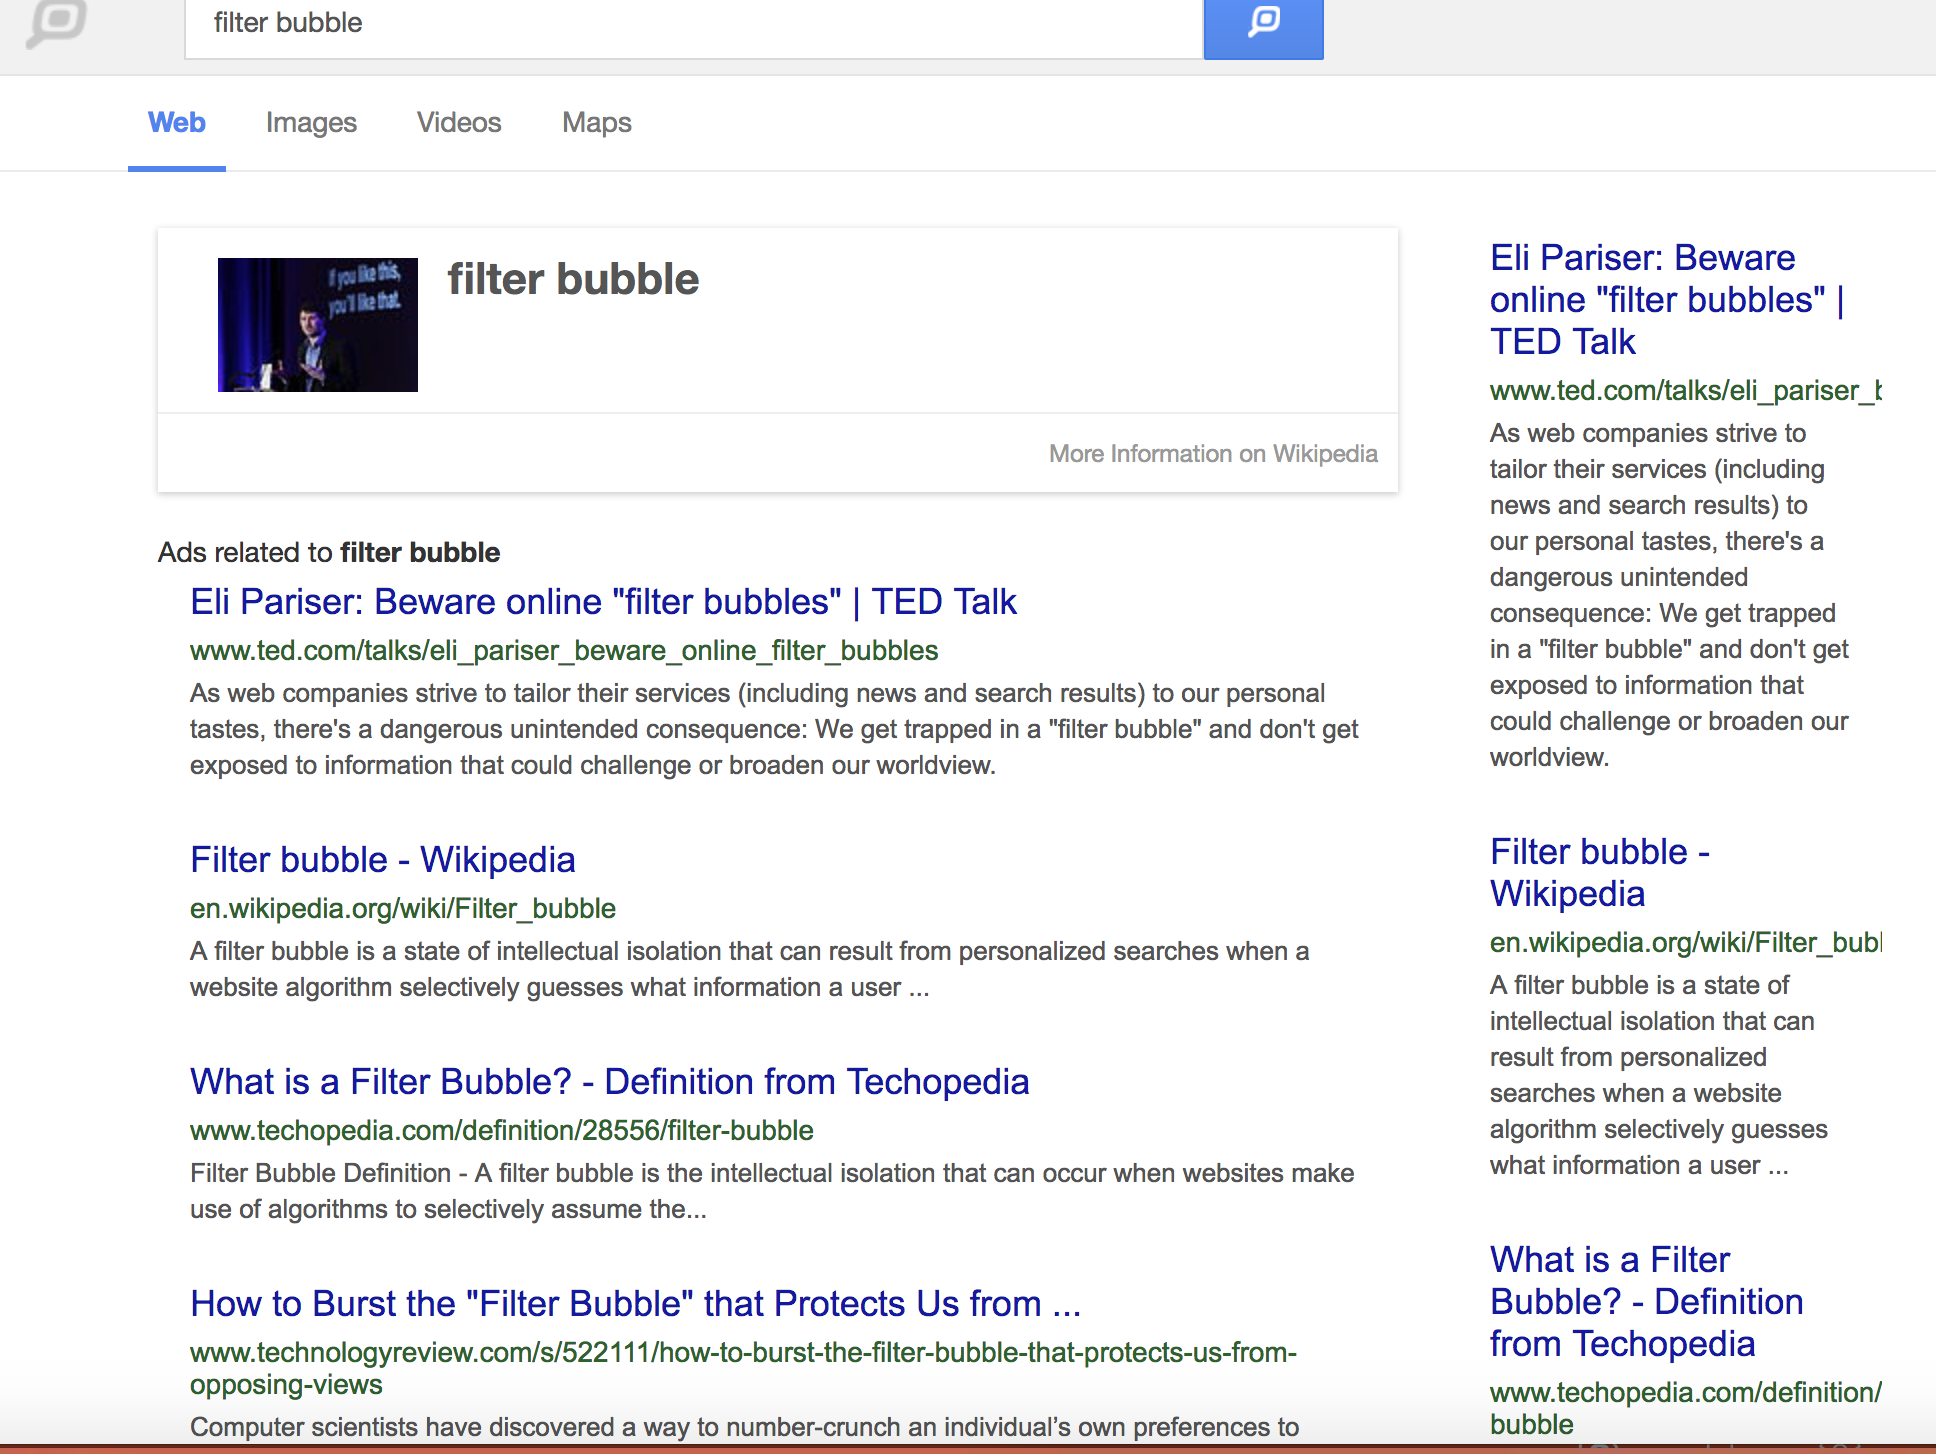
Task: Click technologyreview.com URL under Burst result
Action: click(x=742, y=1353)
